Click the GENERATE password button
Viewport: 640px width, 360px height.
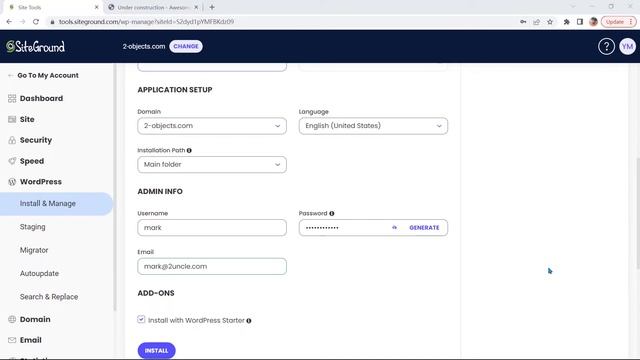424,228
